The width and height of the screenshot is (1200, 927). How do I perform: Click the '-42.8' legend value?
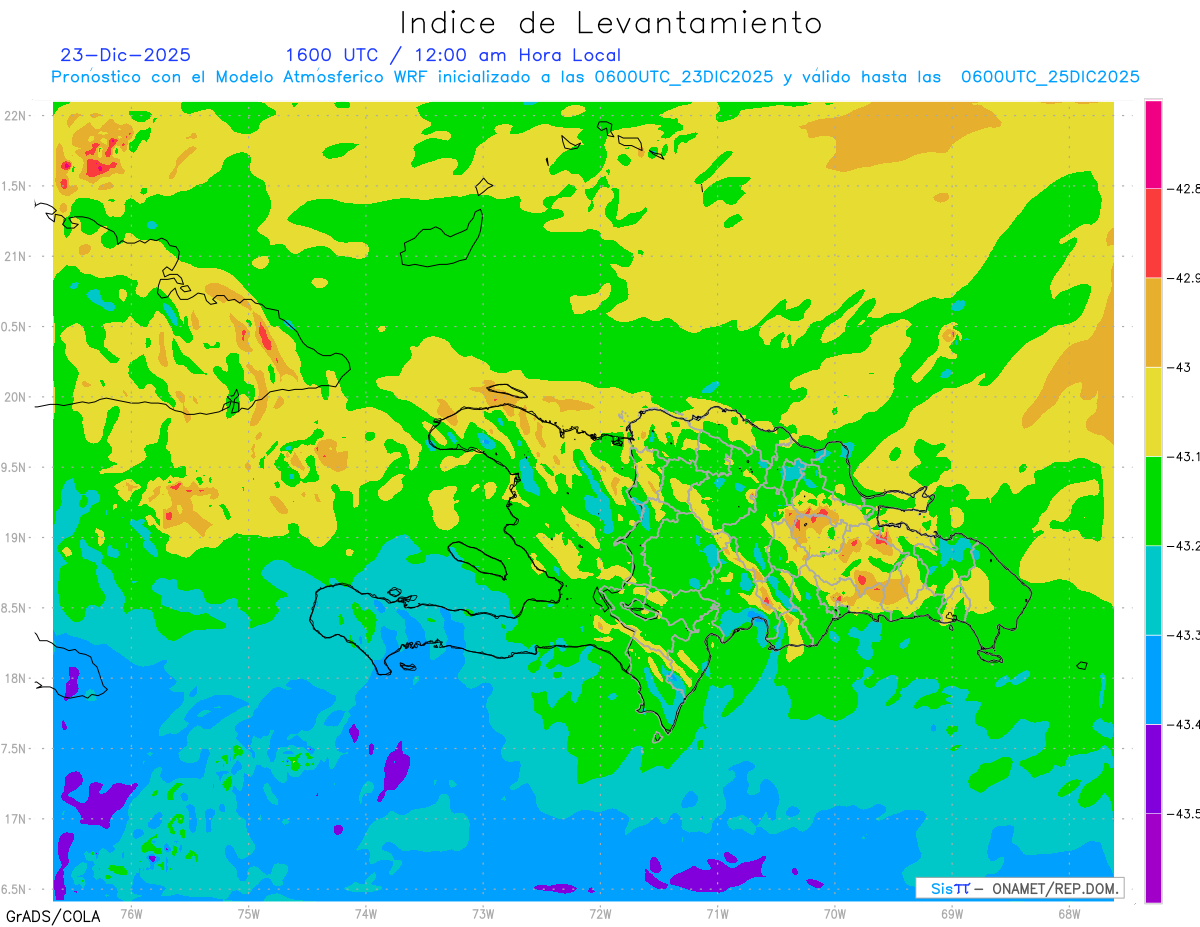1182,189
